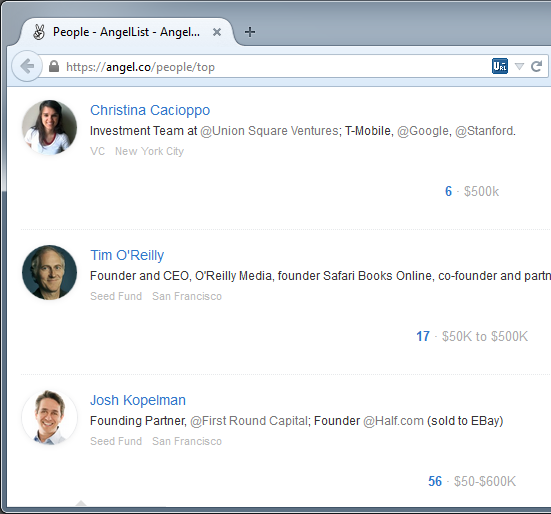Click the $50-$600K range text
551x514 pixels.
(x=485, y=481)
